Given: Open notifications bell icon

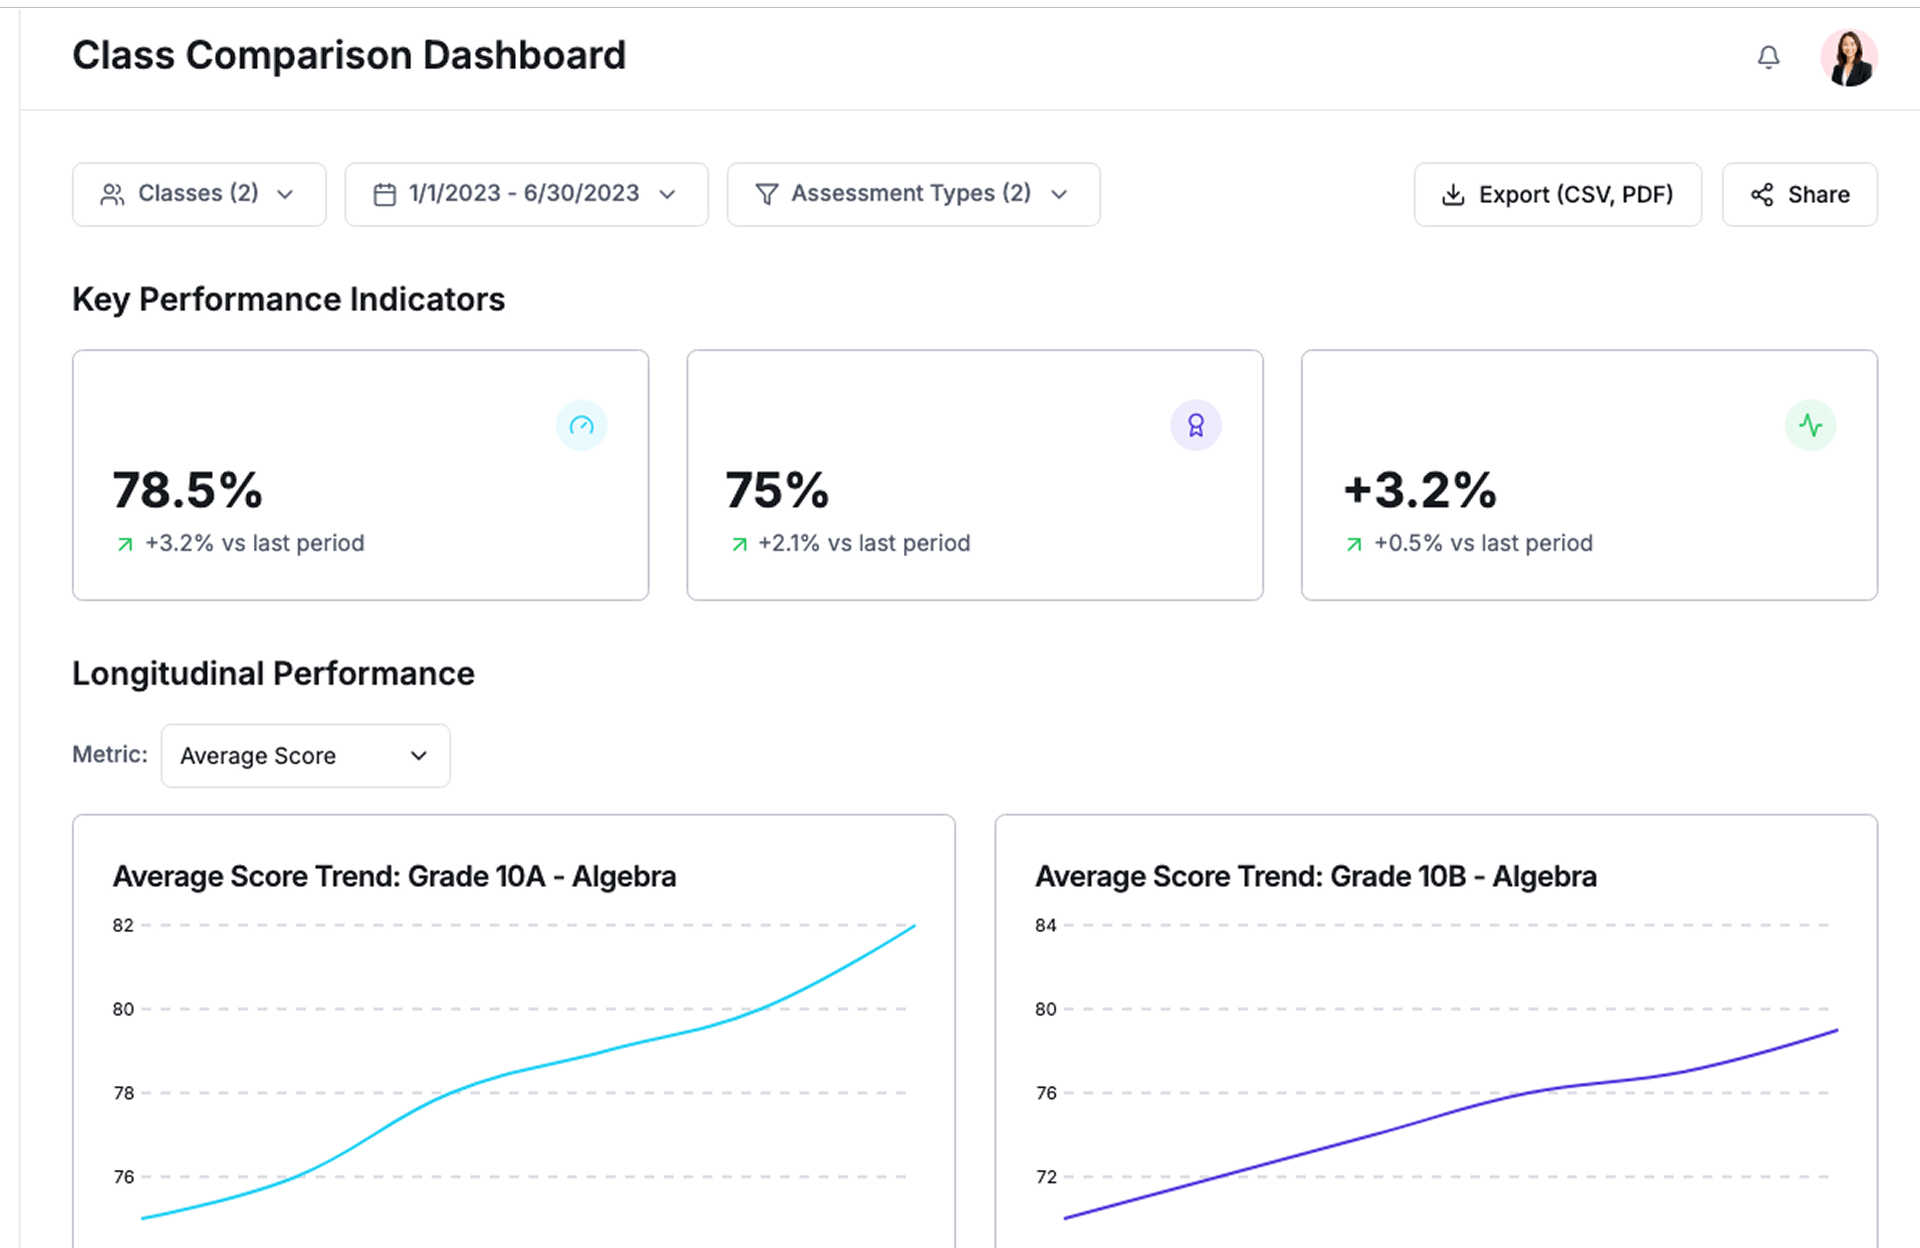Looking at the screenshot, I should (1768, 58).
